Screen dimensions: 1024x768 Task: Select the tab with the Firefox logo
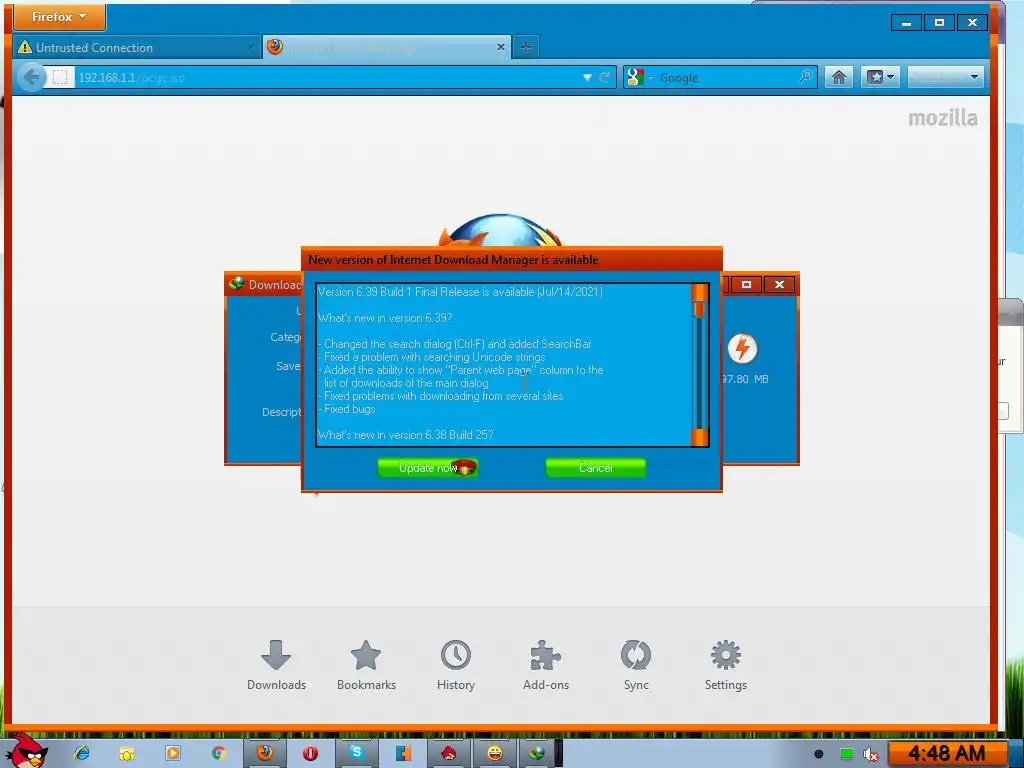[x=385, y=47]
